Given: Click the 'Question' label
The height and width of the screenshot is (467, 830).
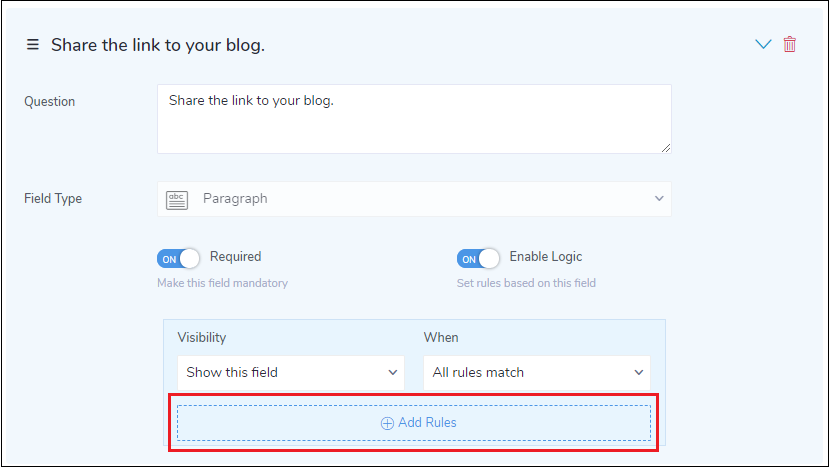Looking at the screenshot, I should 49,101.
